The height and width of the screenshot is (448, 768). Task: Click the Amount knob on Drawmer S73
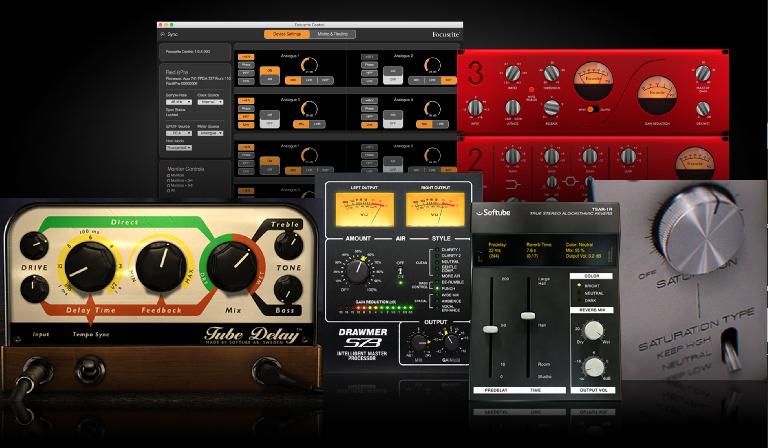(358, 272)
